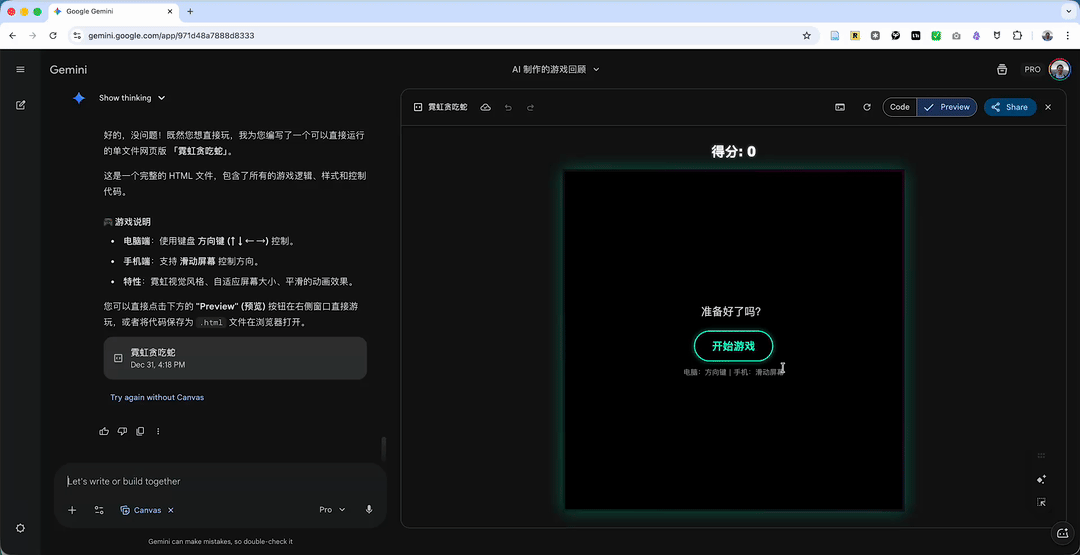Switch to the Preview view
1080x555 pixels.
pyautogui.click(x=947, y=107)
